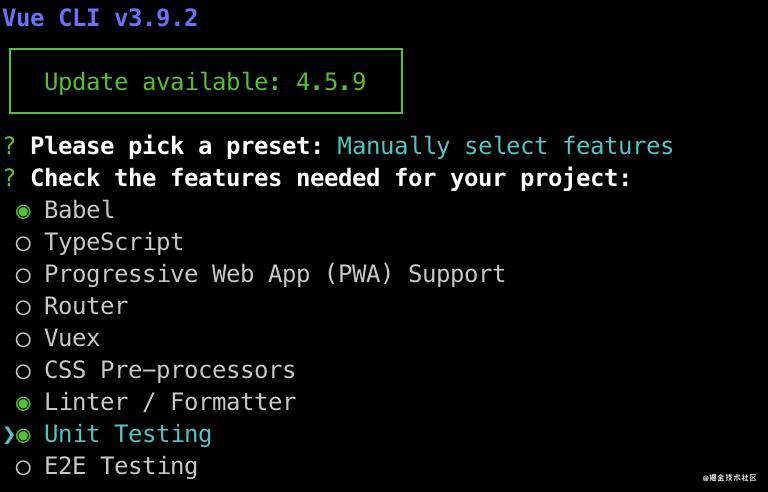This screenshot has width=768, height=492.
Task: Click the E2E Testing label
Action: pyautogui.click(x=121, y=467)
